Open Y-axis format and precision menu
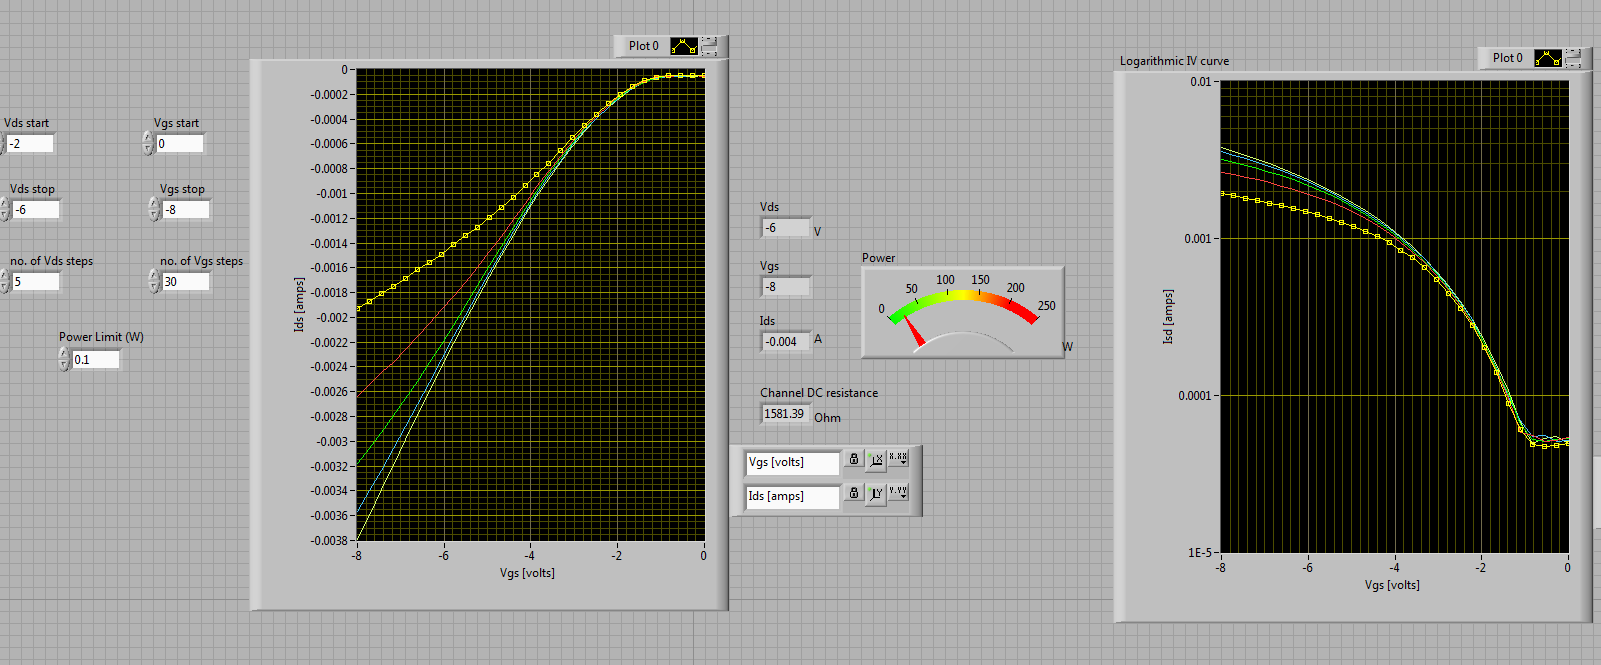This screenshot has height=665, width=1601. click(x=898, y=493)
